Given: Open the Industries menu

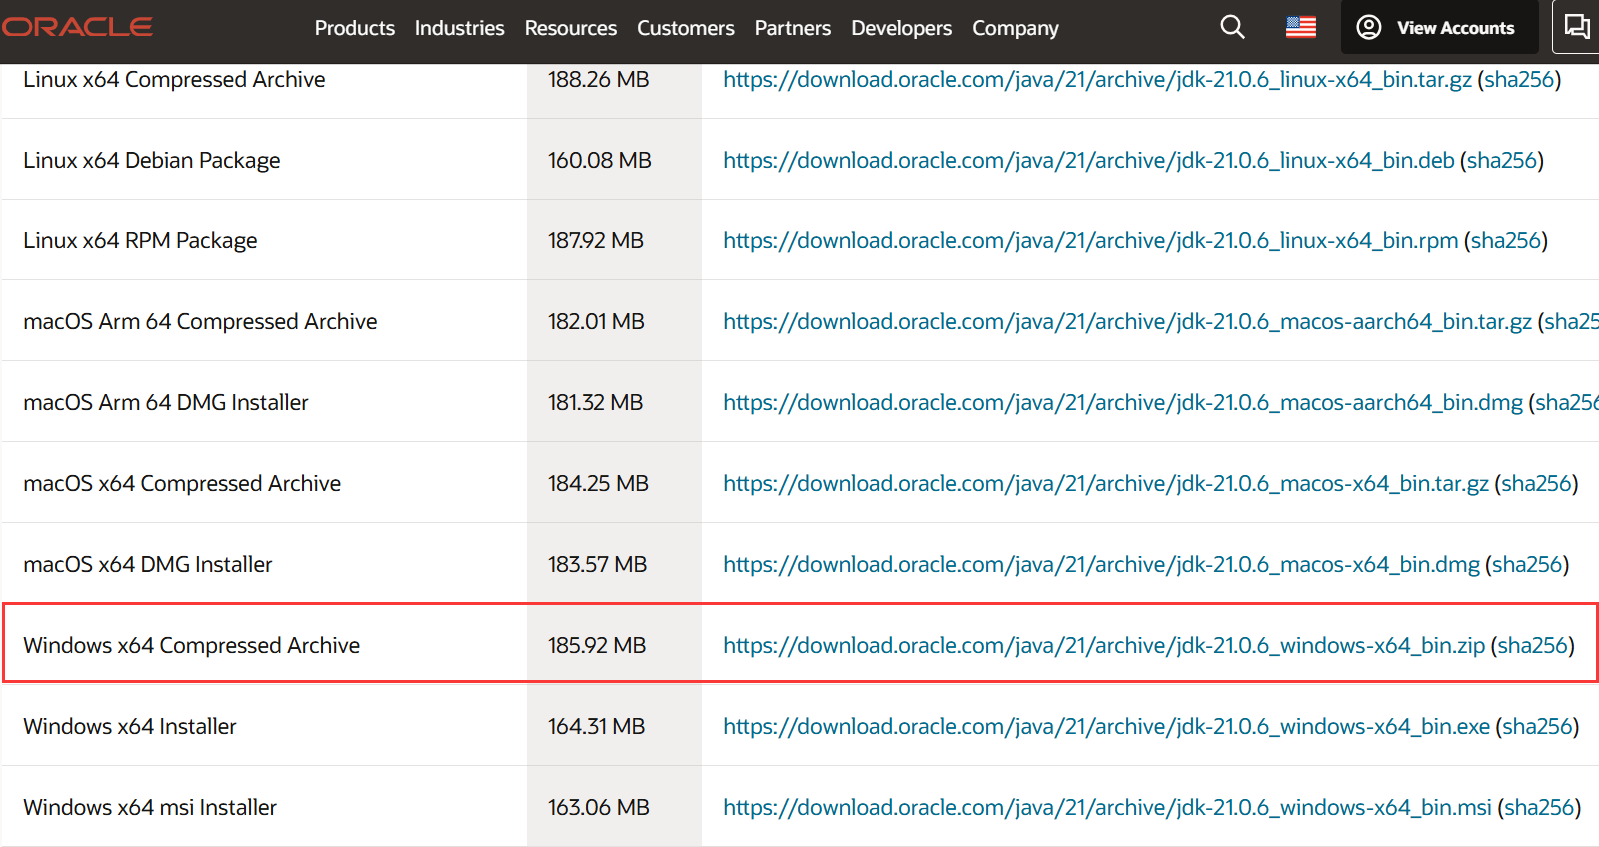Looking at the screenshot, I should coord(460,28).
